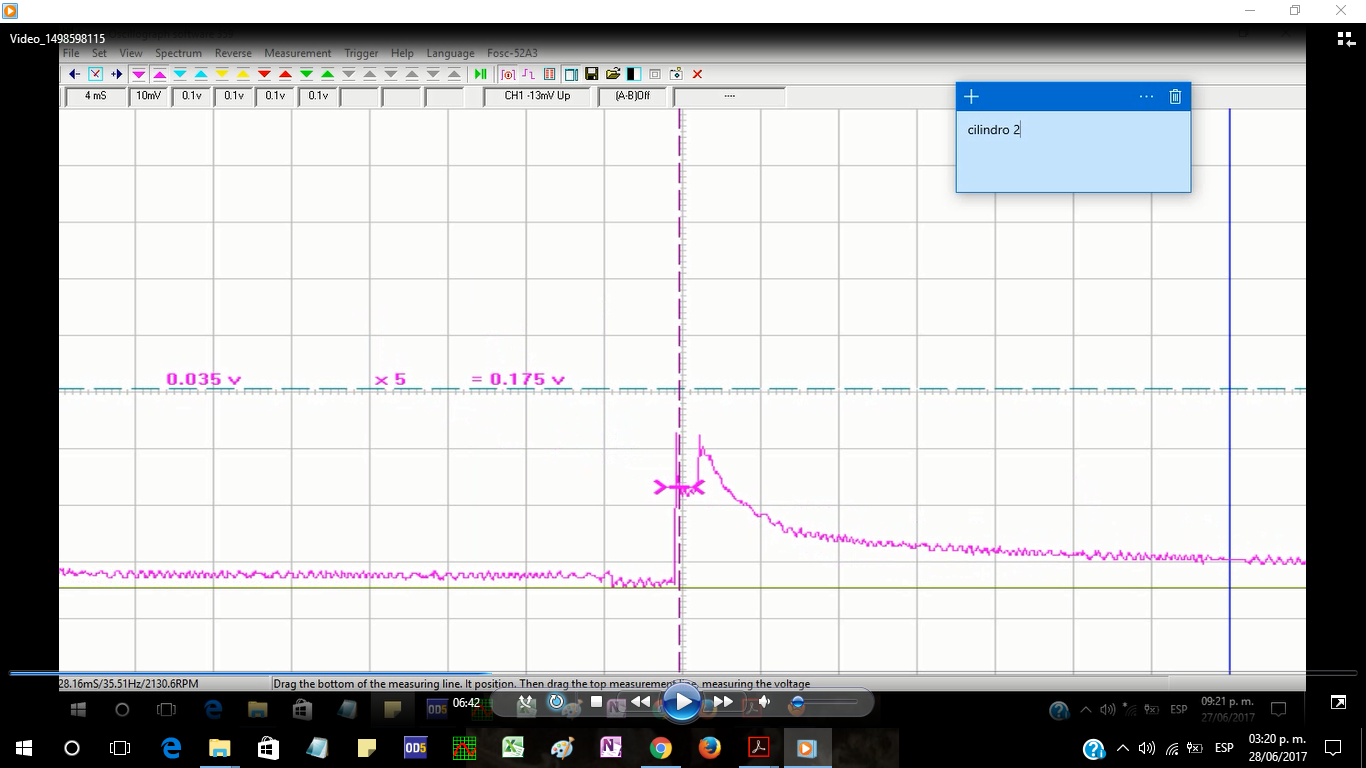The image size is (1366, 768).
Task: Toggle repeat in the media player
Action: [557, 702]
